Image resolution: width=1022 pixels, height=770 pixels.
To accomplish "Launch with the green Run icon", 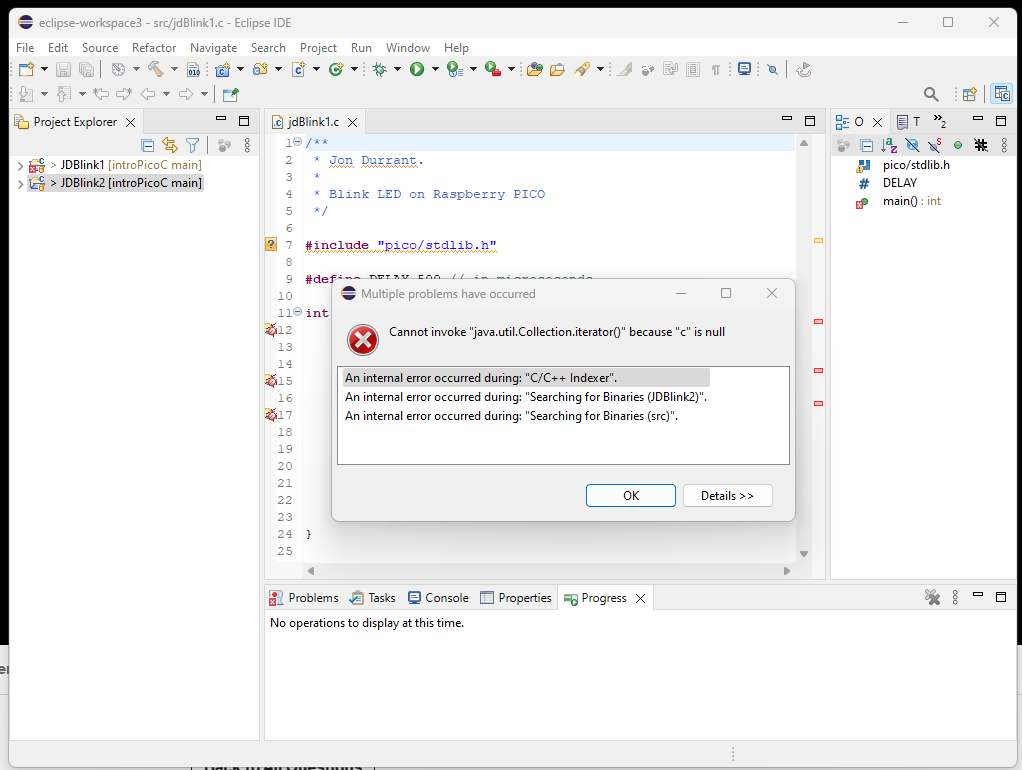I will (x=417, y=69).
